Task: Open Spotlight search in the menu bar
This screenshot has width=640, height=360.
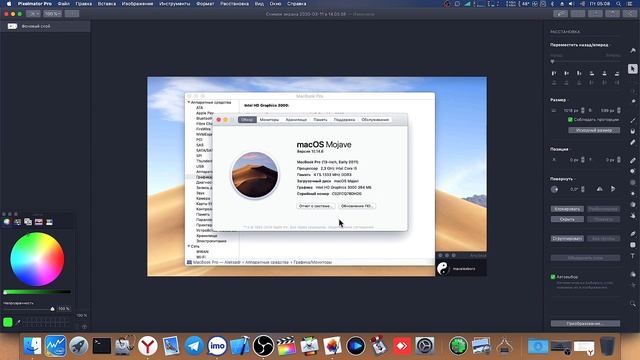Action: click(x=619, y=4)
